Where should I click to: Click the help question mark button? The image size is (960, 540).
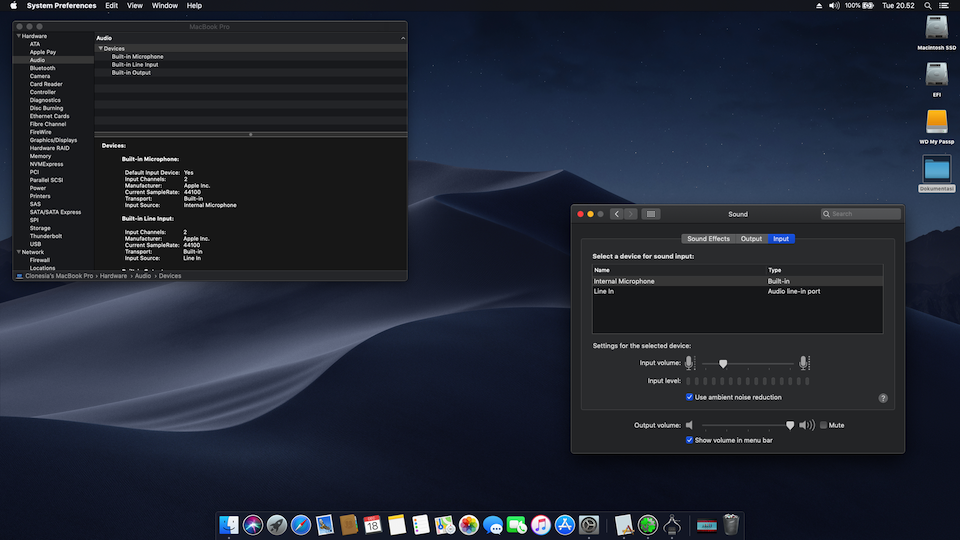(883, 398)
